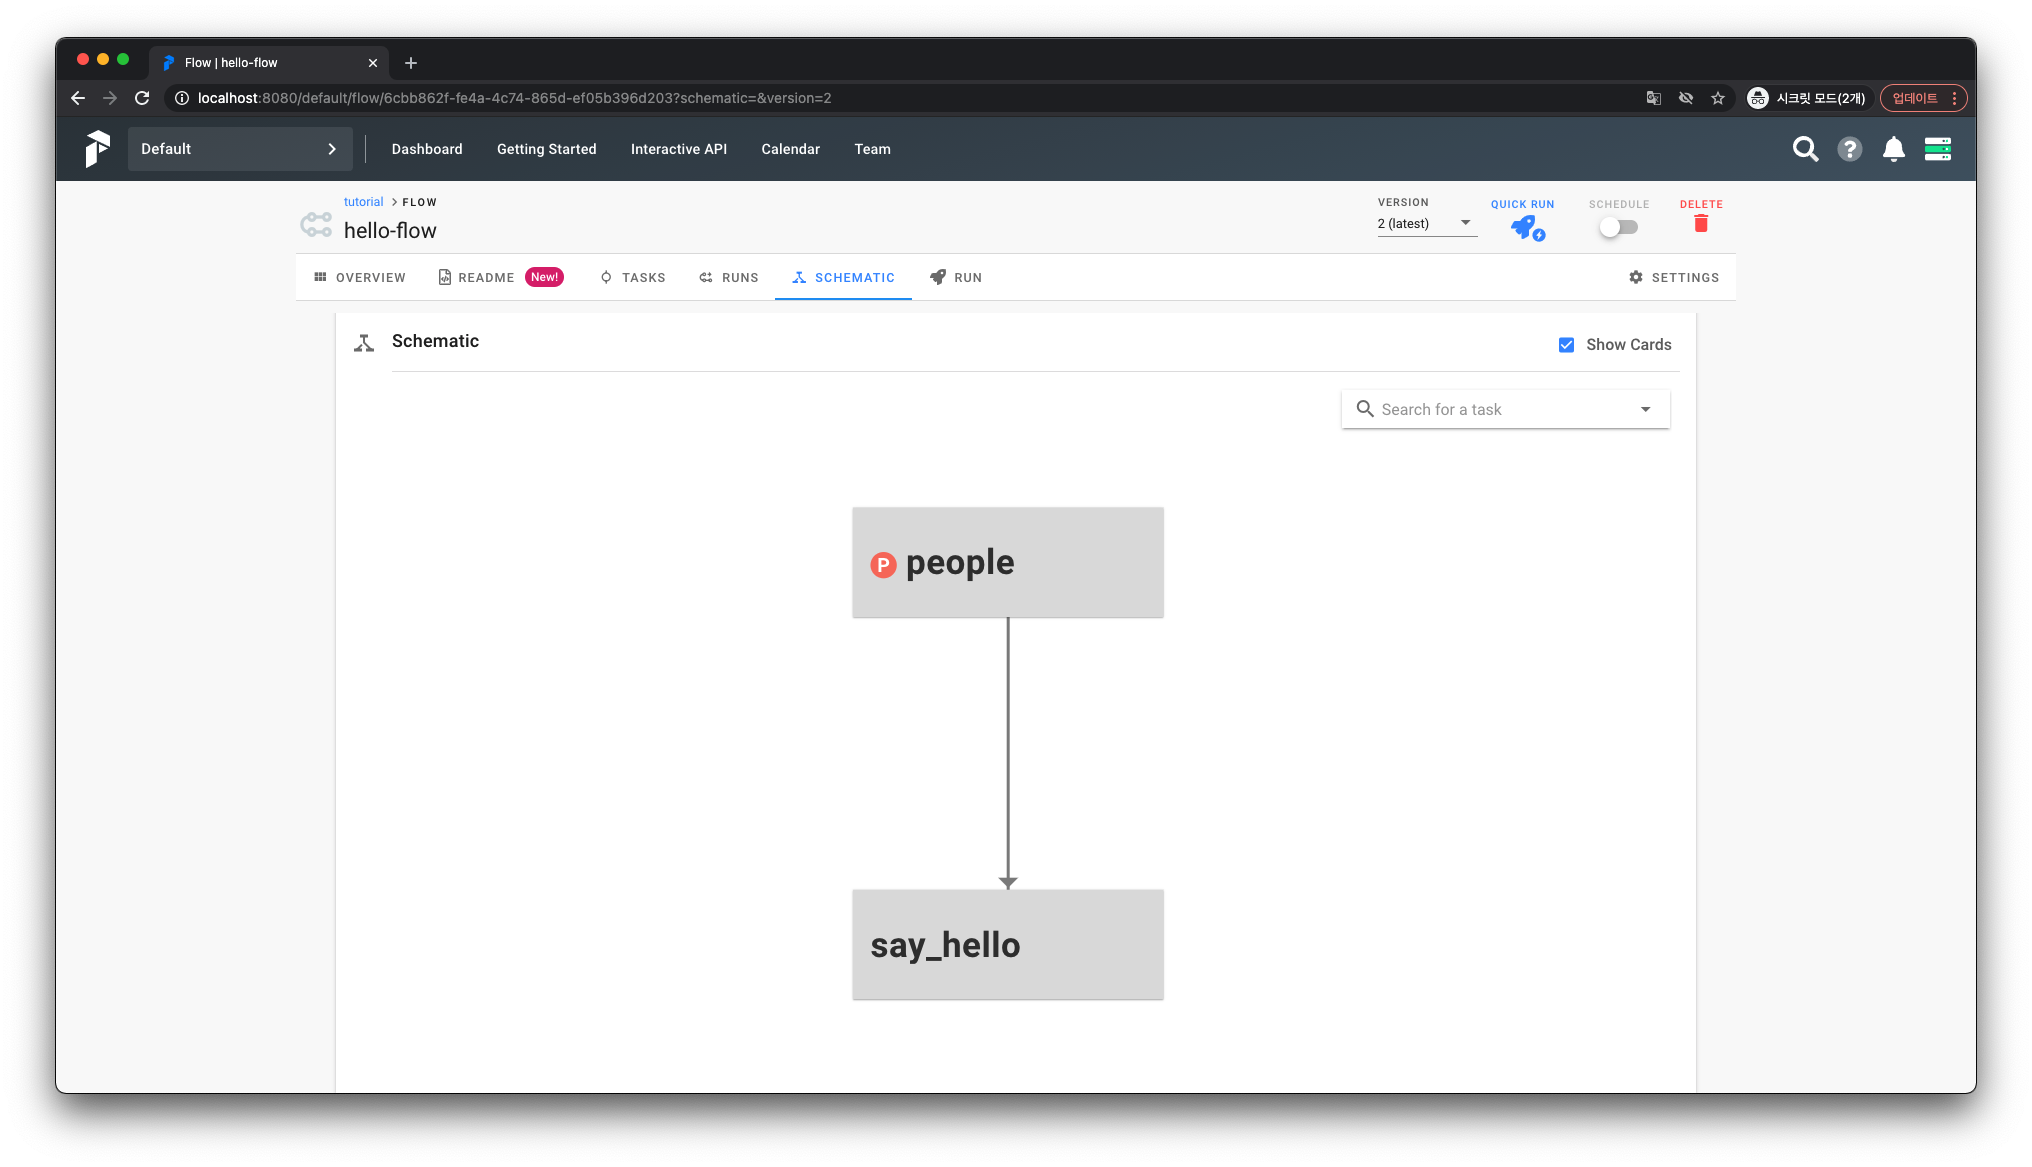Image resolution: width=2032 pixels, height=1167 pixels.
Task: Expand the Search for a task dropdown arrow
Action: (1645, 409)
